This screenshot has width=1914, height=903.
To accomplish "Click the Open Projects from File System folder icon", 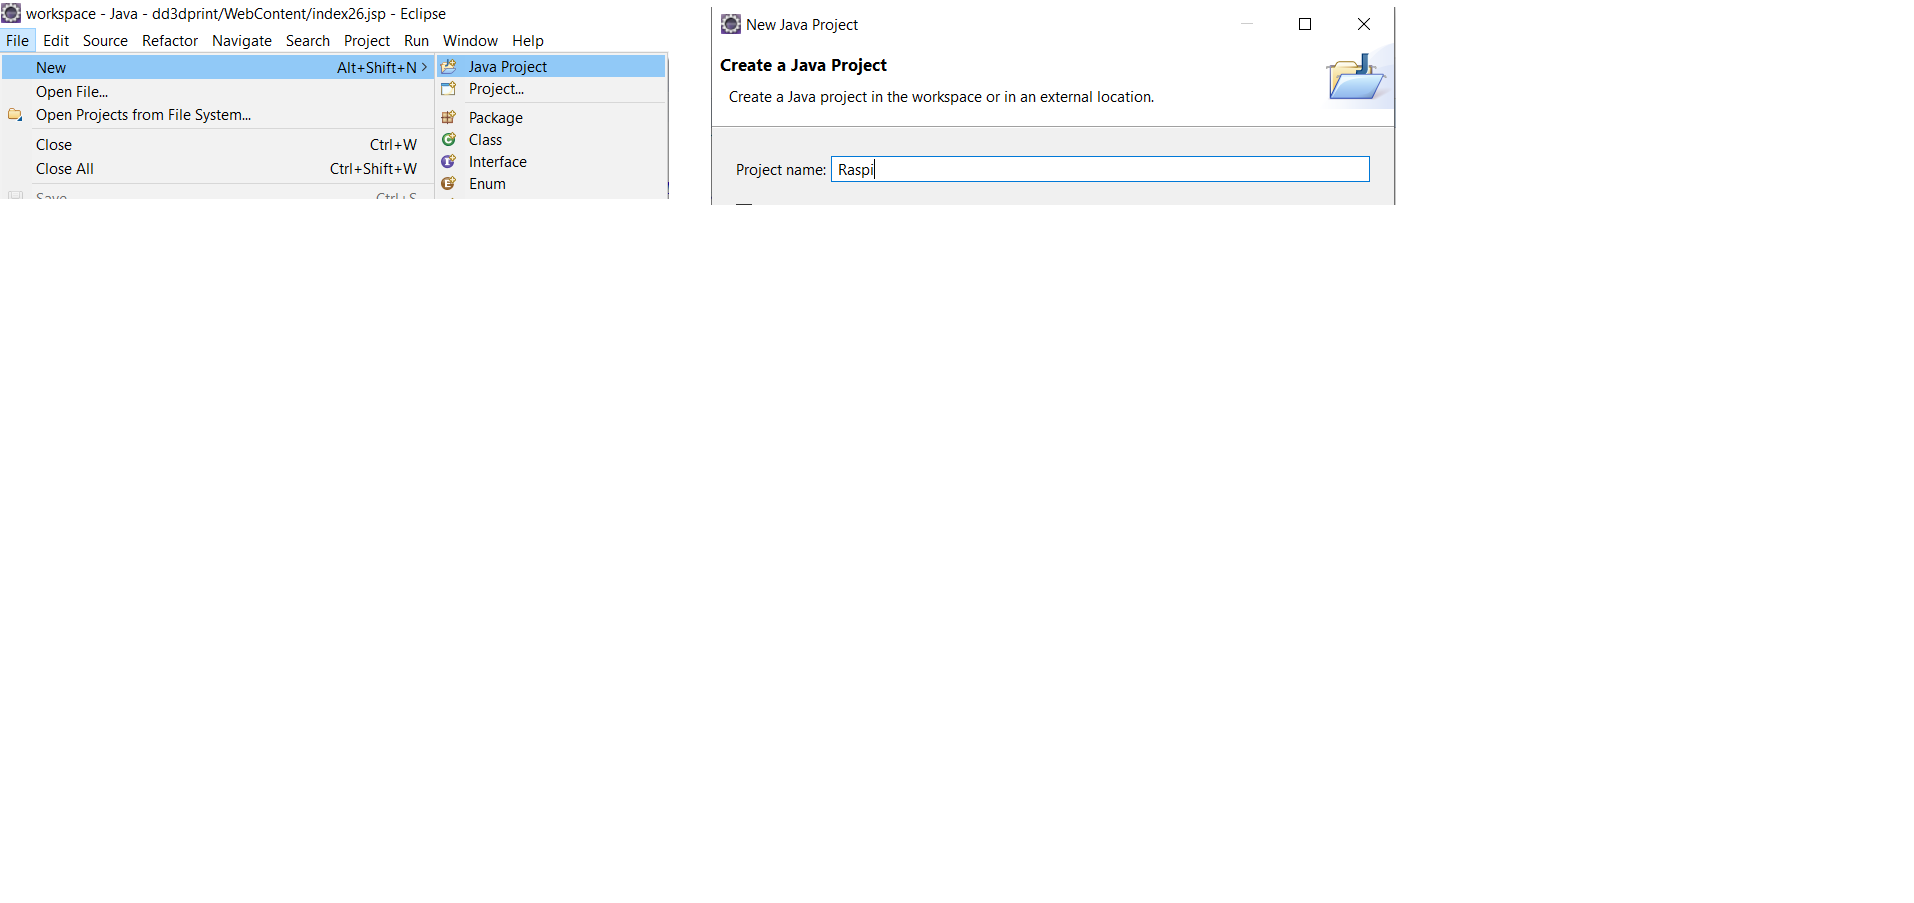I will pos(15,115).
